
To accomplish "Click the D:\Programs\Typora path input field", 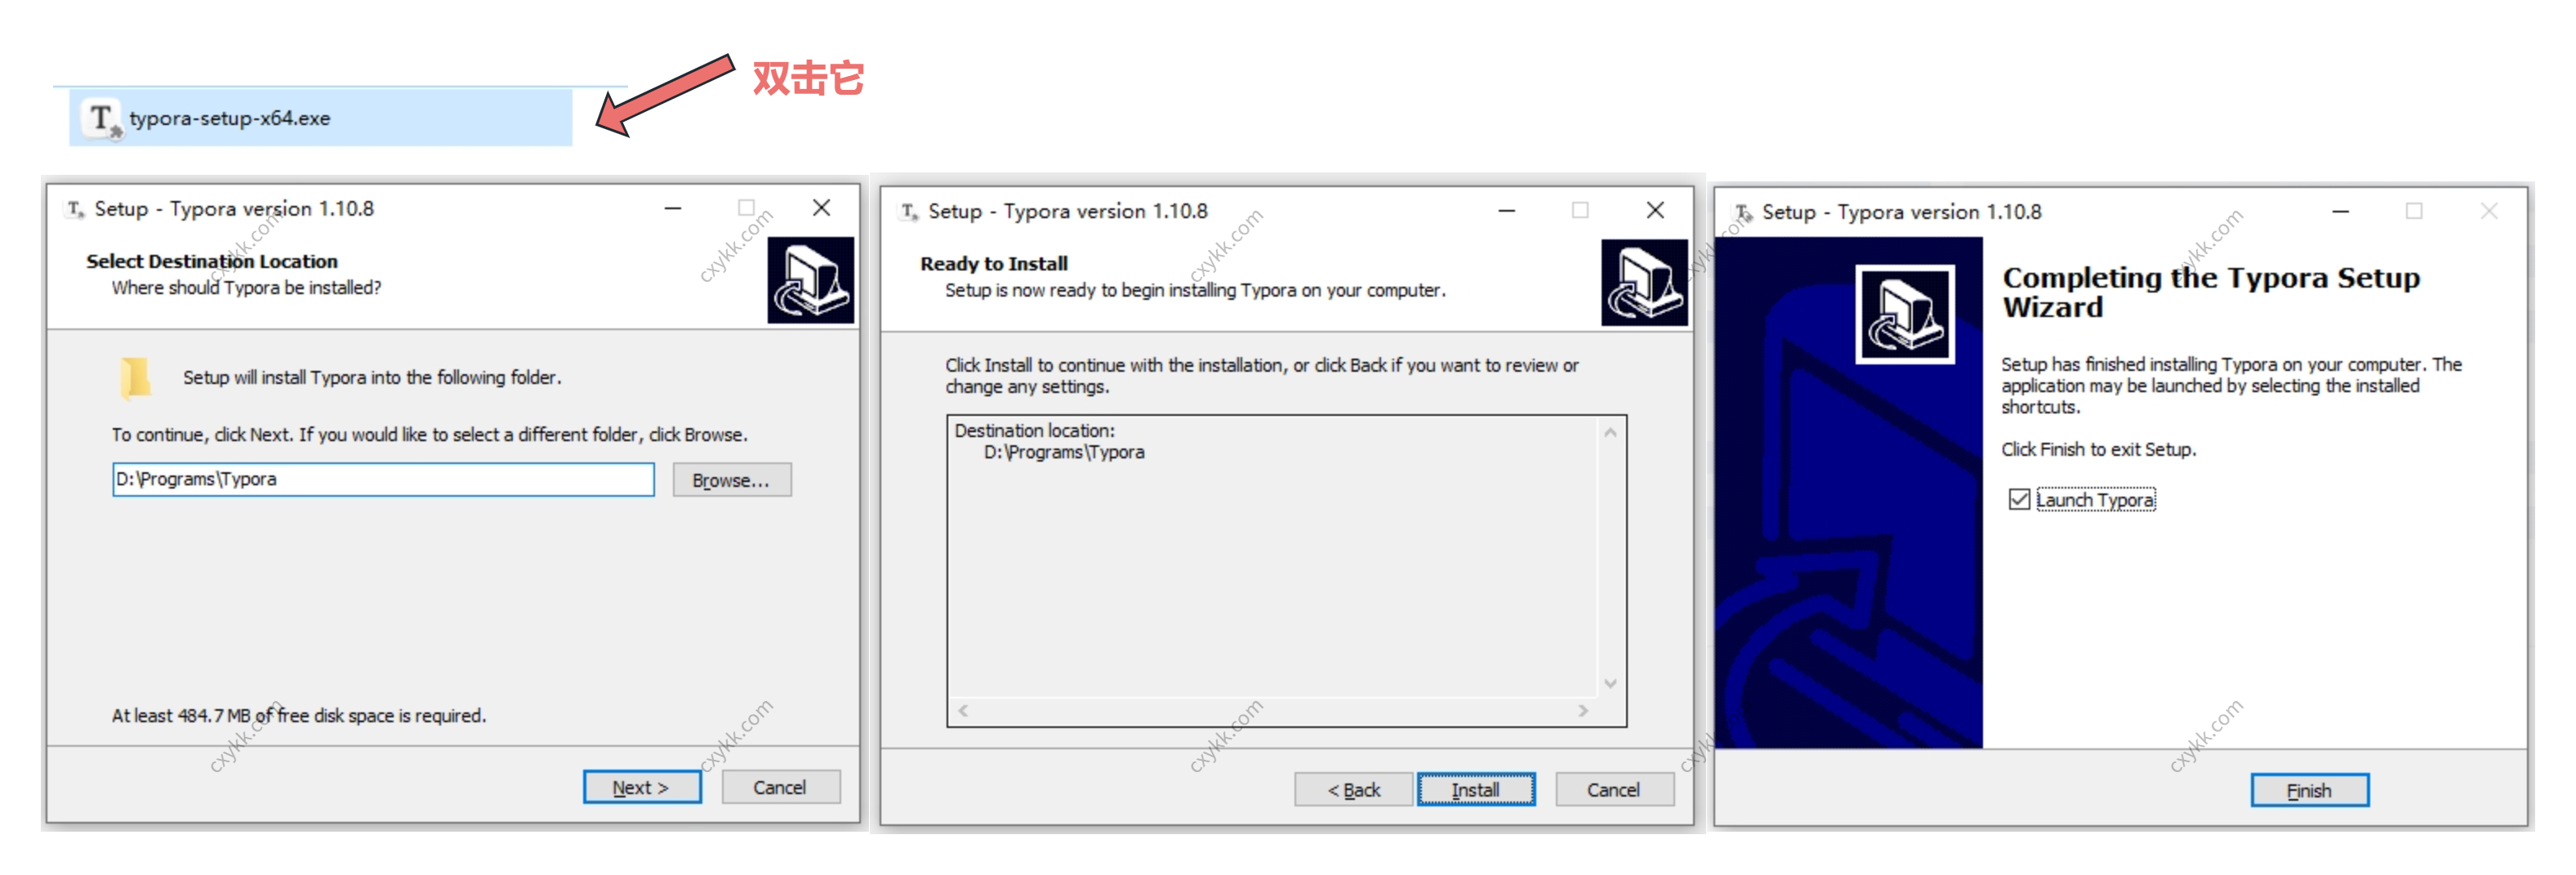I will point(383,480).
